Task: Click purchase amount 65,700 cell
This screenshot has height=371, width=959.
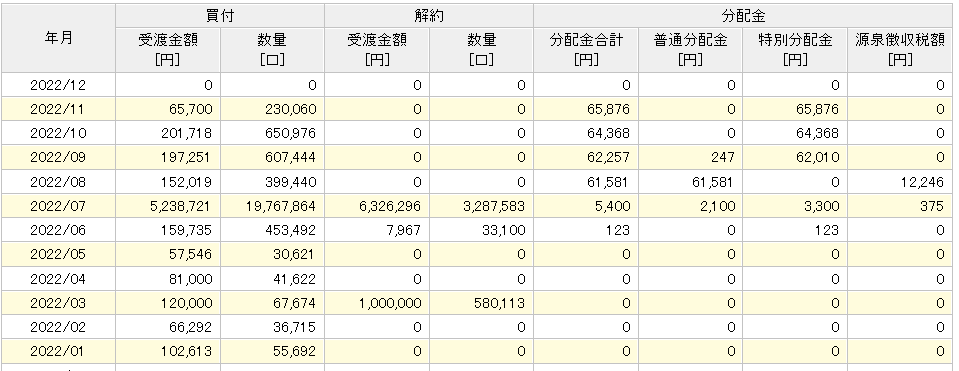Action: point(168,109)
